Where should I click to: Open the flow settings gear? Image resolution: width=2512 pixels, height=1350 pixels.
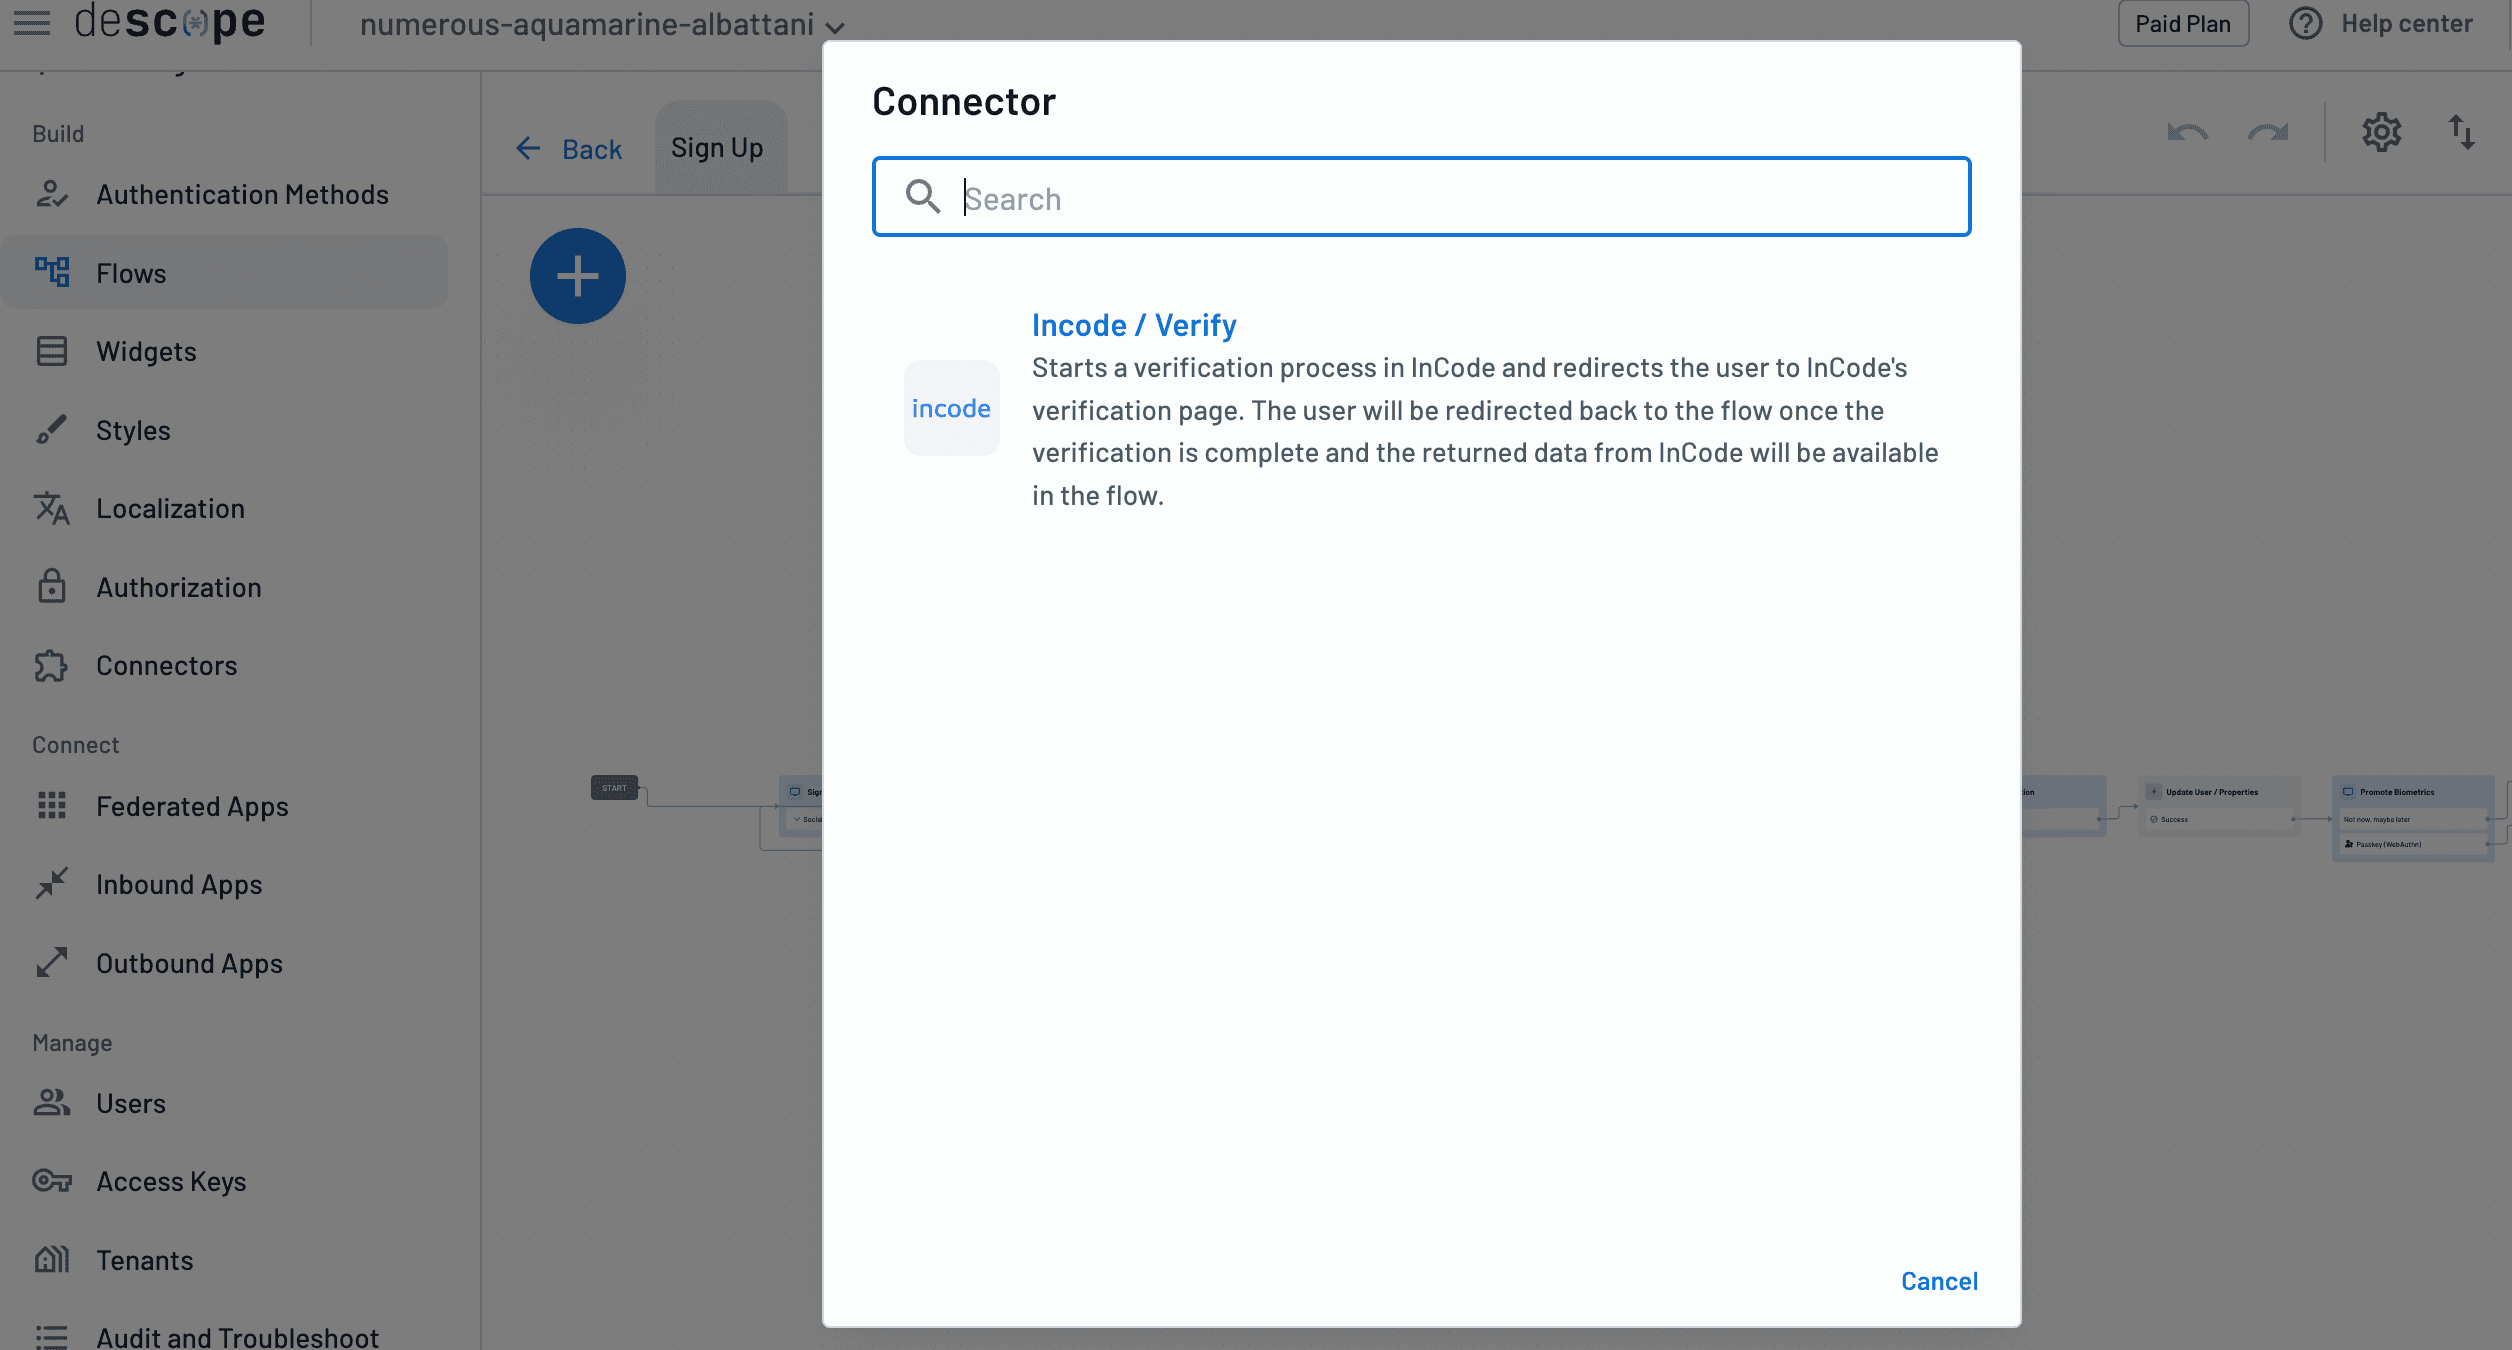tap(2382, 132)
